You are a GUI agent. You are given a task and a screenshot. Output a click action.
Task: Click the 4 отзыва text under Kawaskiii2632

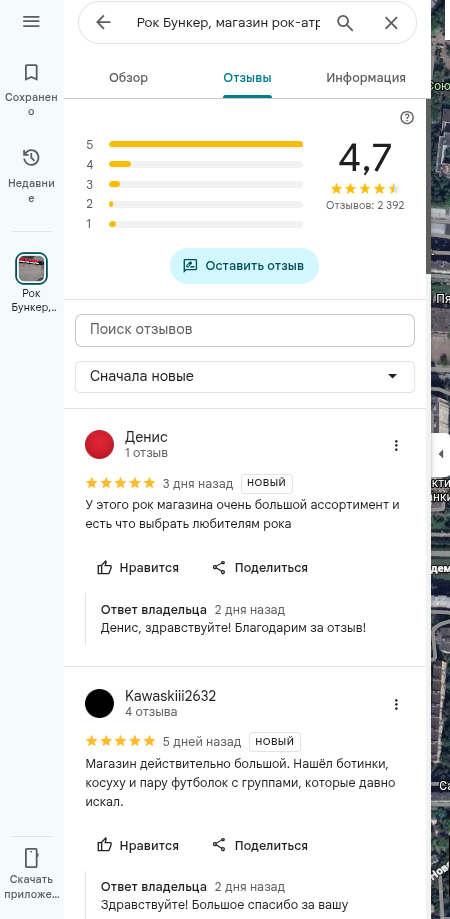[x=151, y=712]
